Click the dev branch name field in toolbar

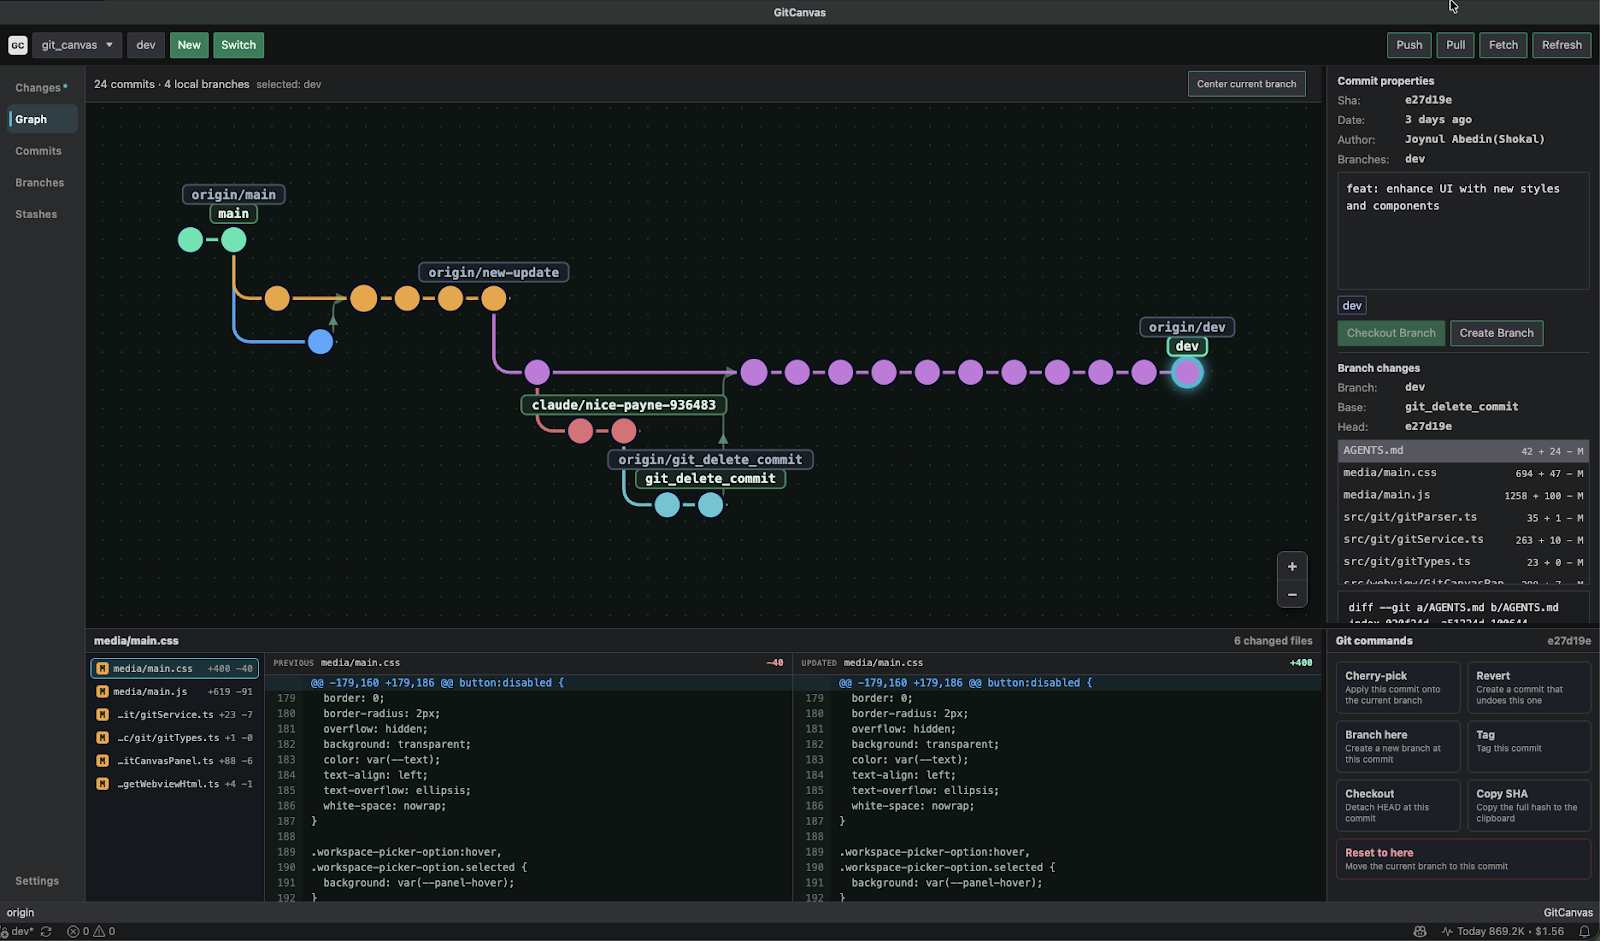tap(146, 45)
